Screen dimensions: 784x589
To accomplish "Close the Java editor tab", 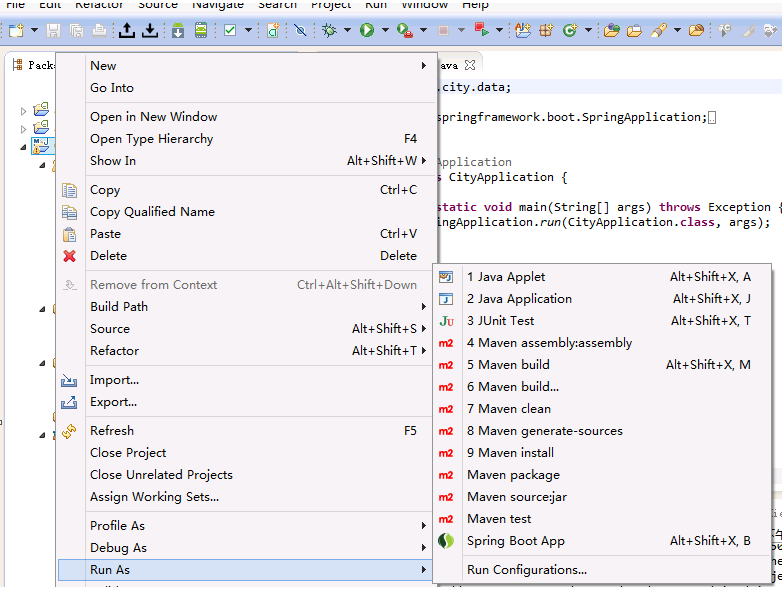I will click(x=470, y=65).
